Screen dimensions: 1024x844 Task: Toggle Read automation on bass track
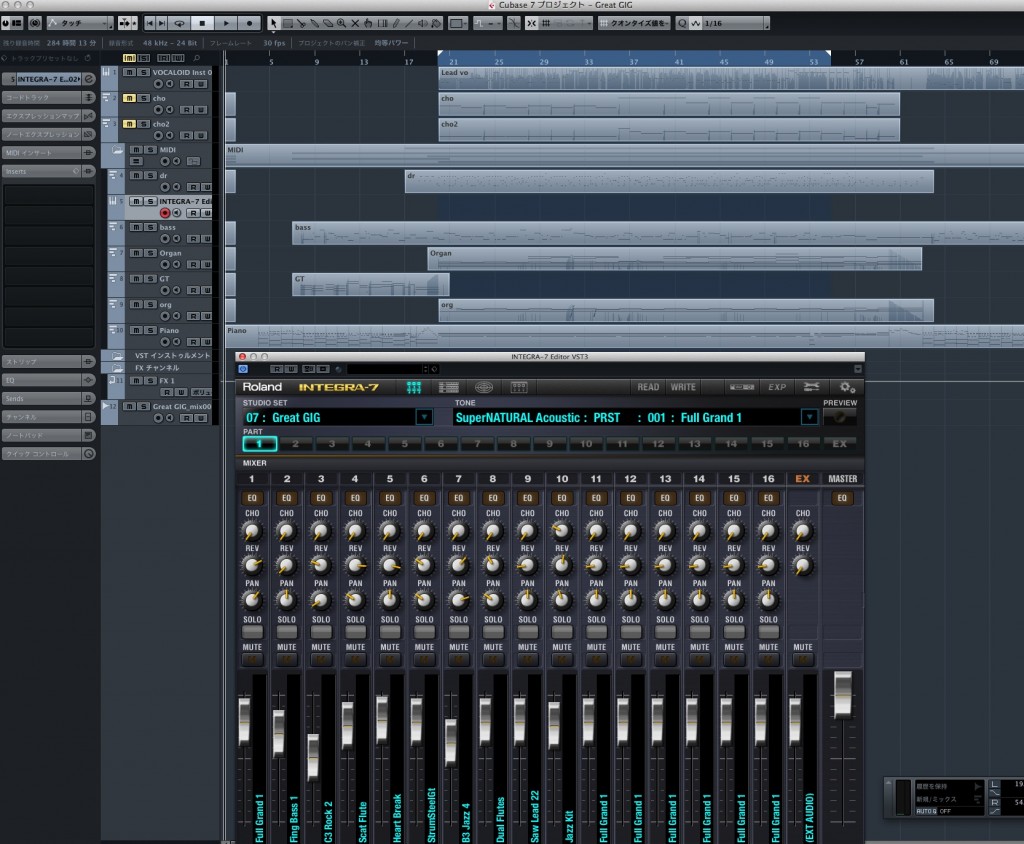[x=193, y=238]
